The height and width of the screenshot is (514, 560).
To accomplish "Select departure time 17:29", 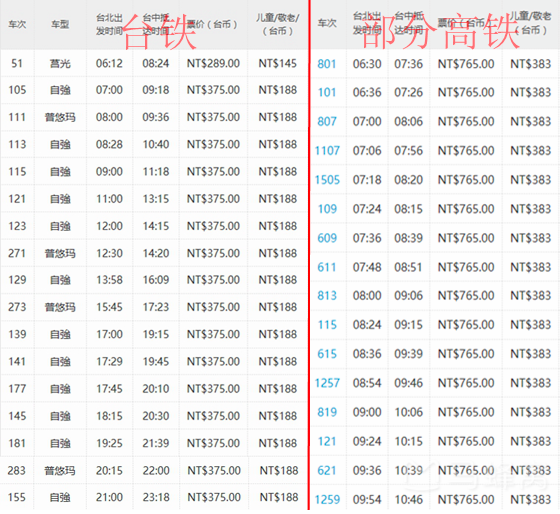I will [x=109, y=362].
